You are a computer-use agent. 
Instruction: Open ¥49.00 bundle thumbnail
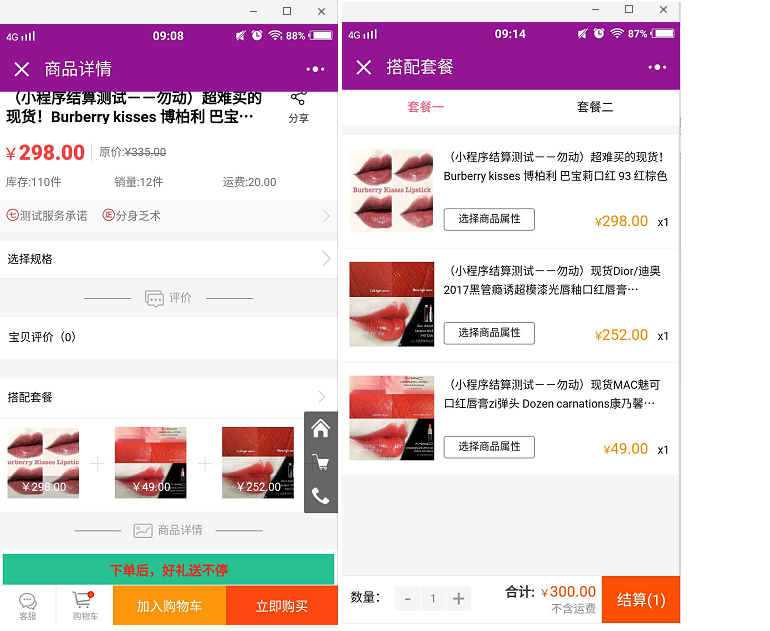pyautogui.click(x=151, y=463)
